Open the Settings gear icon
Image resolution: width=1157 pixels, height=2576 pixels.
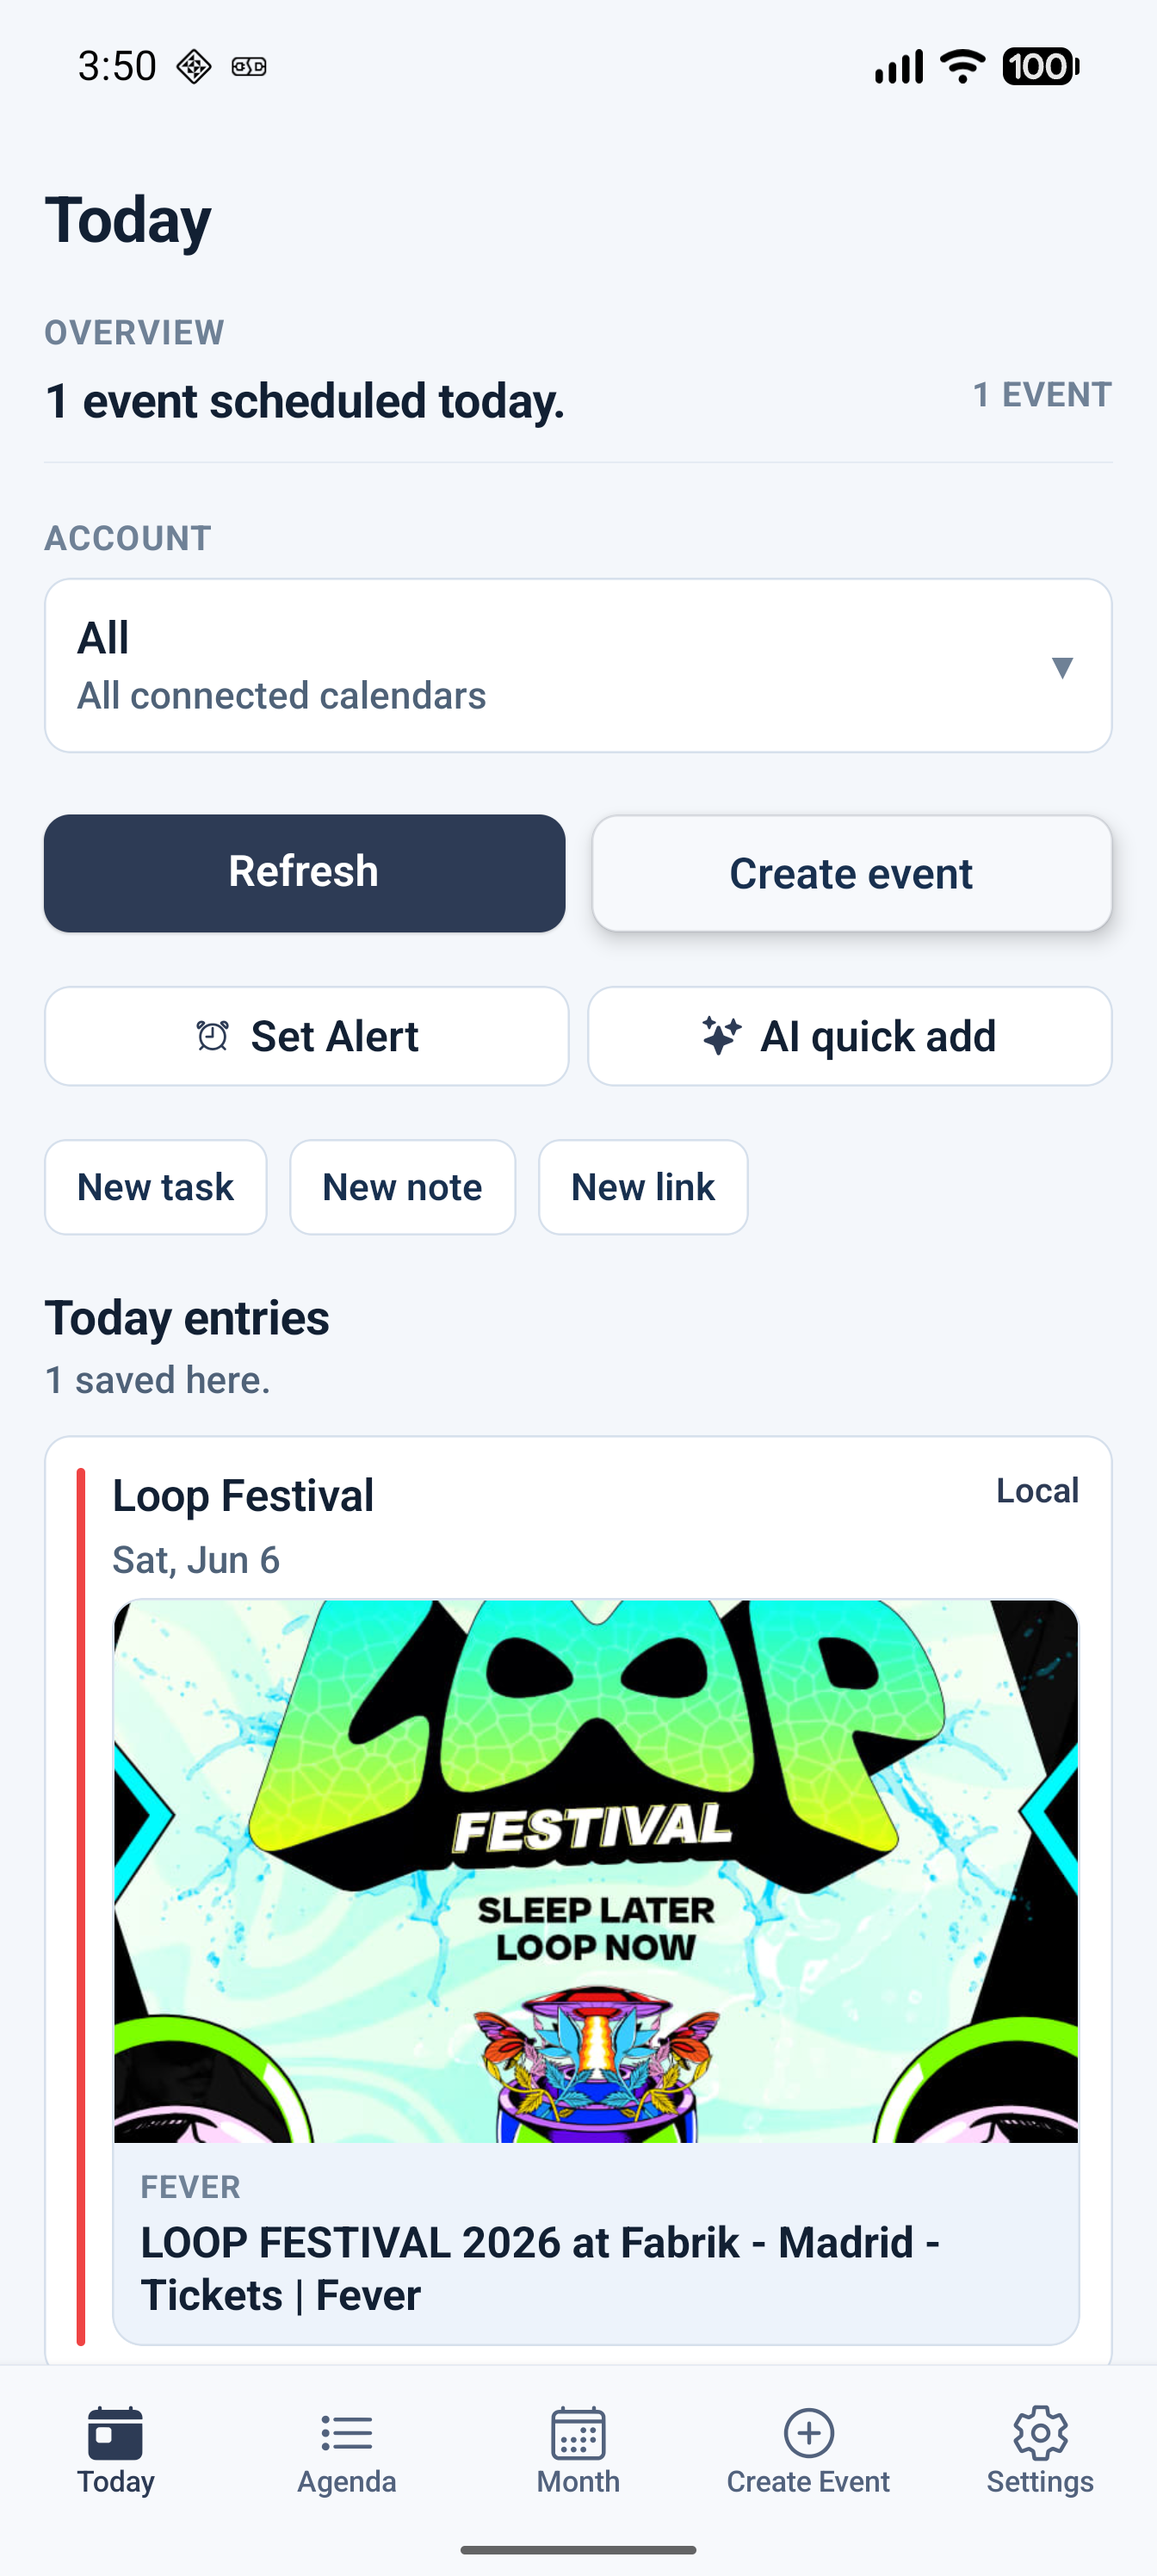tap(1040, 2432)
